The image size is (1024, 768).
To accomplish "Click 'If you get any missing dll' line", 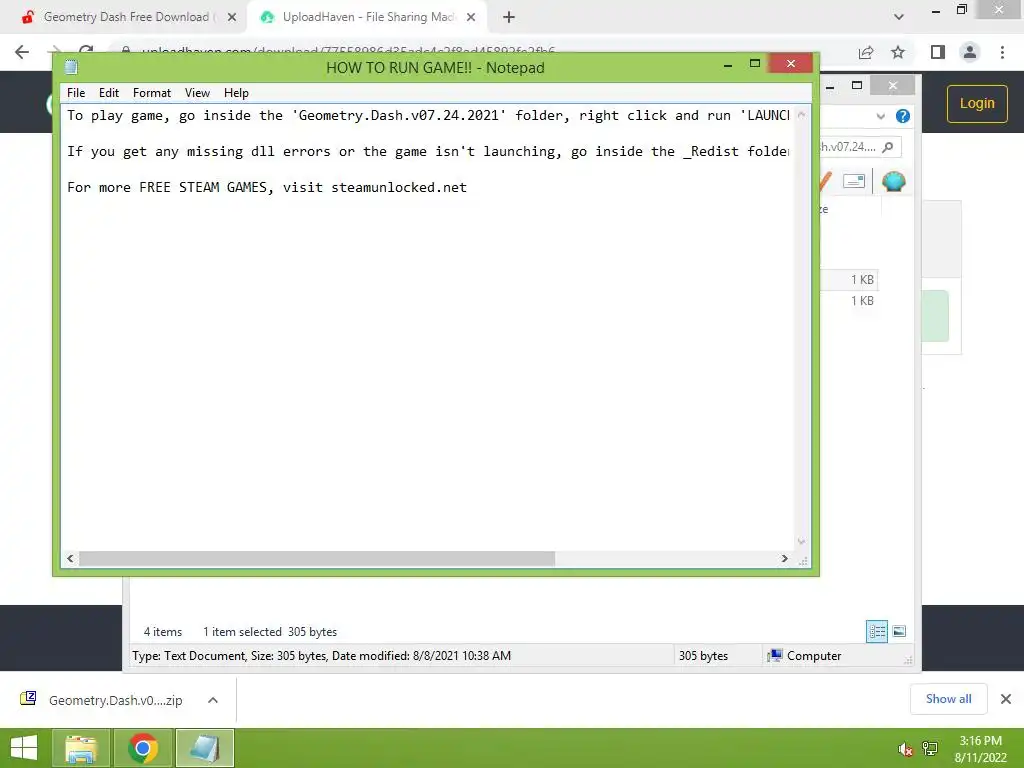I will 428,152.
